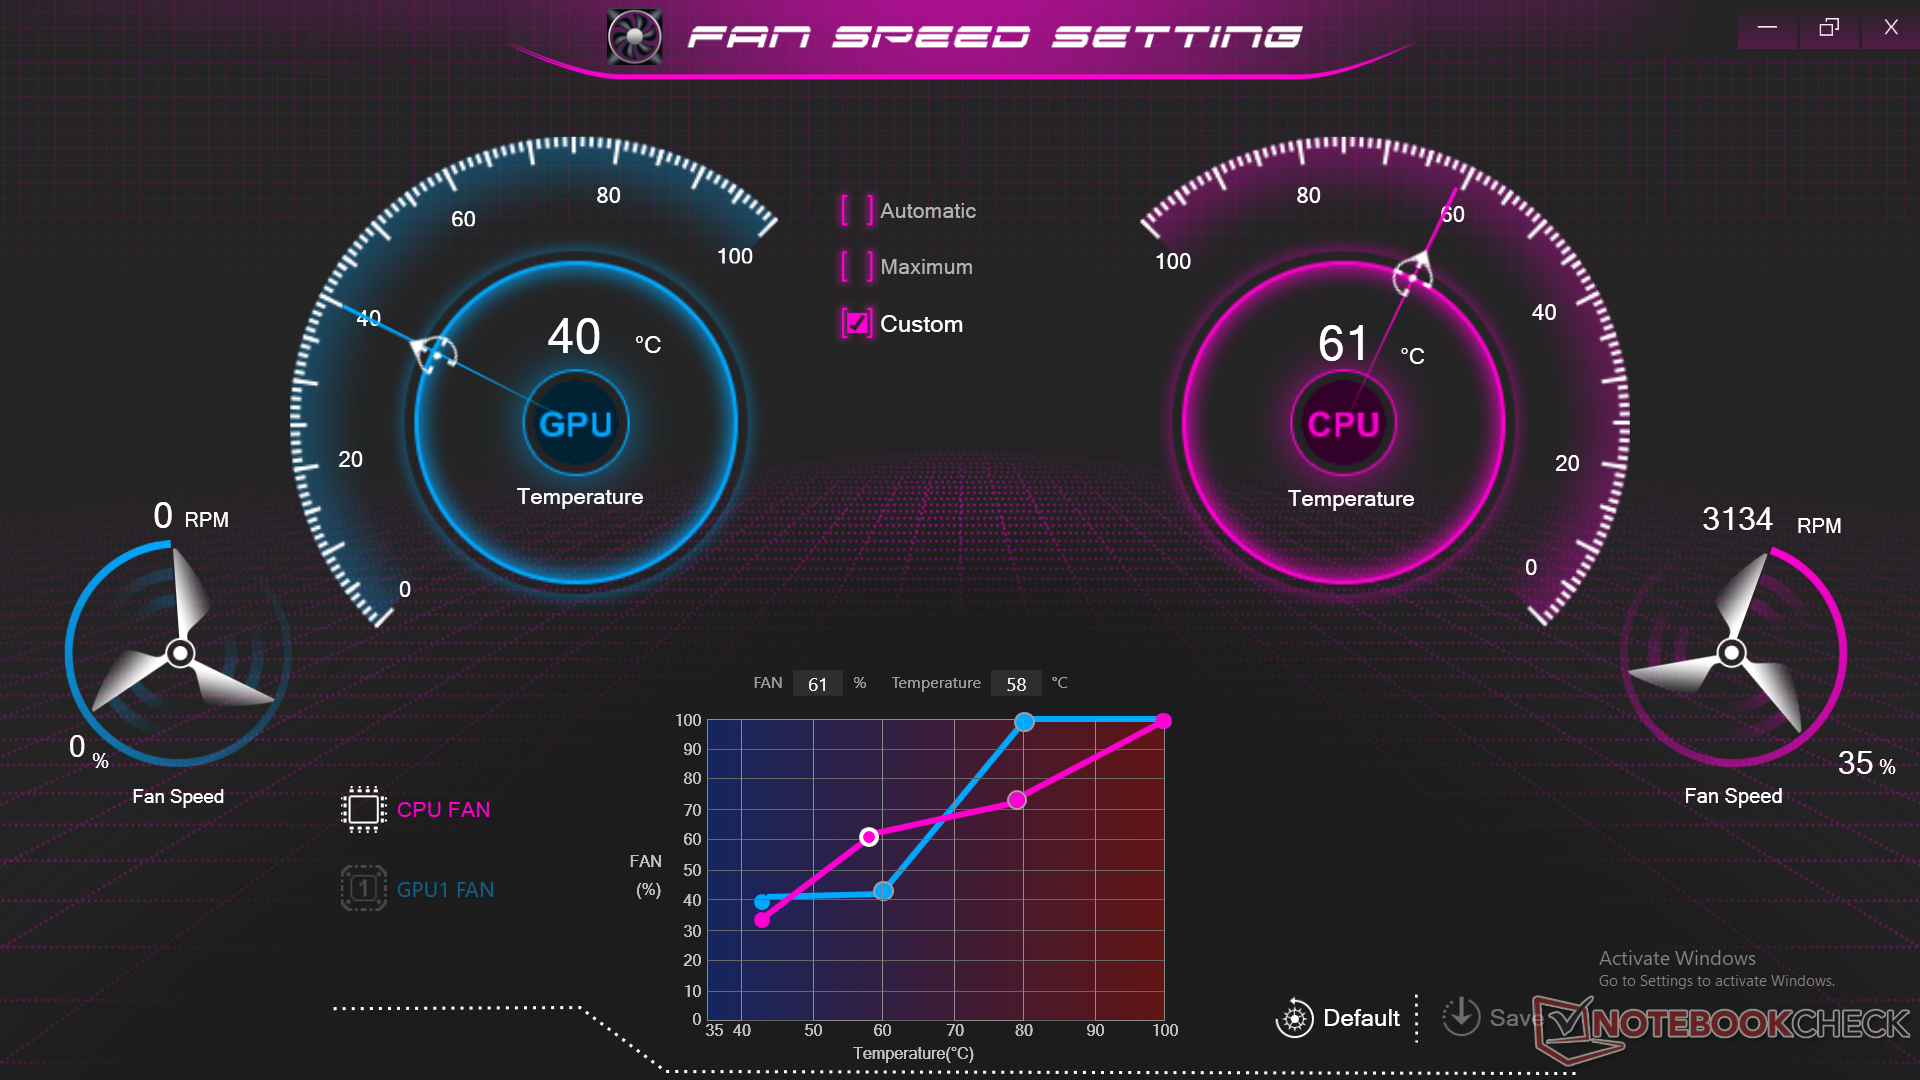Click the Save download icon

tap(1461, 1016)
